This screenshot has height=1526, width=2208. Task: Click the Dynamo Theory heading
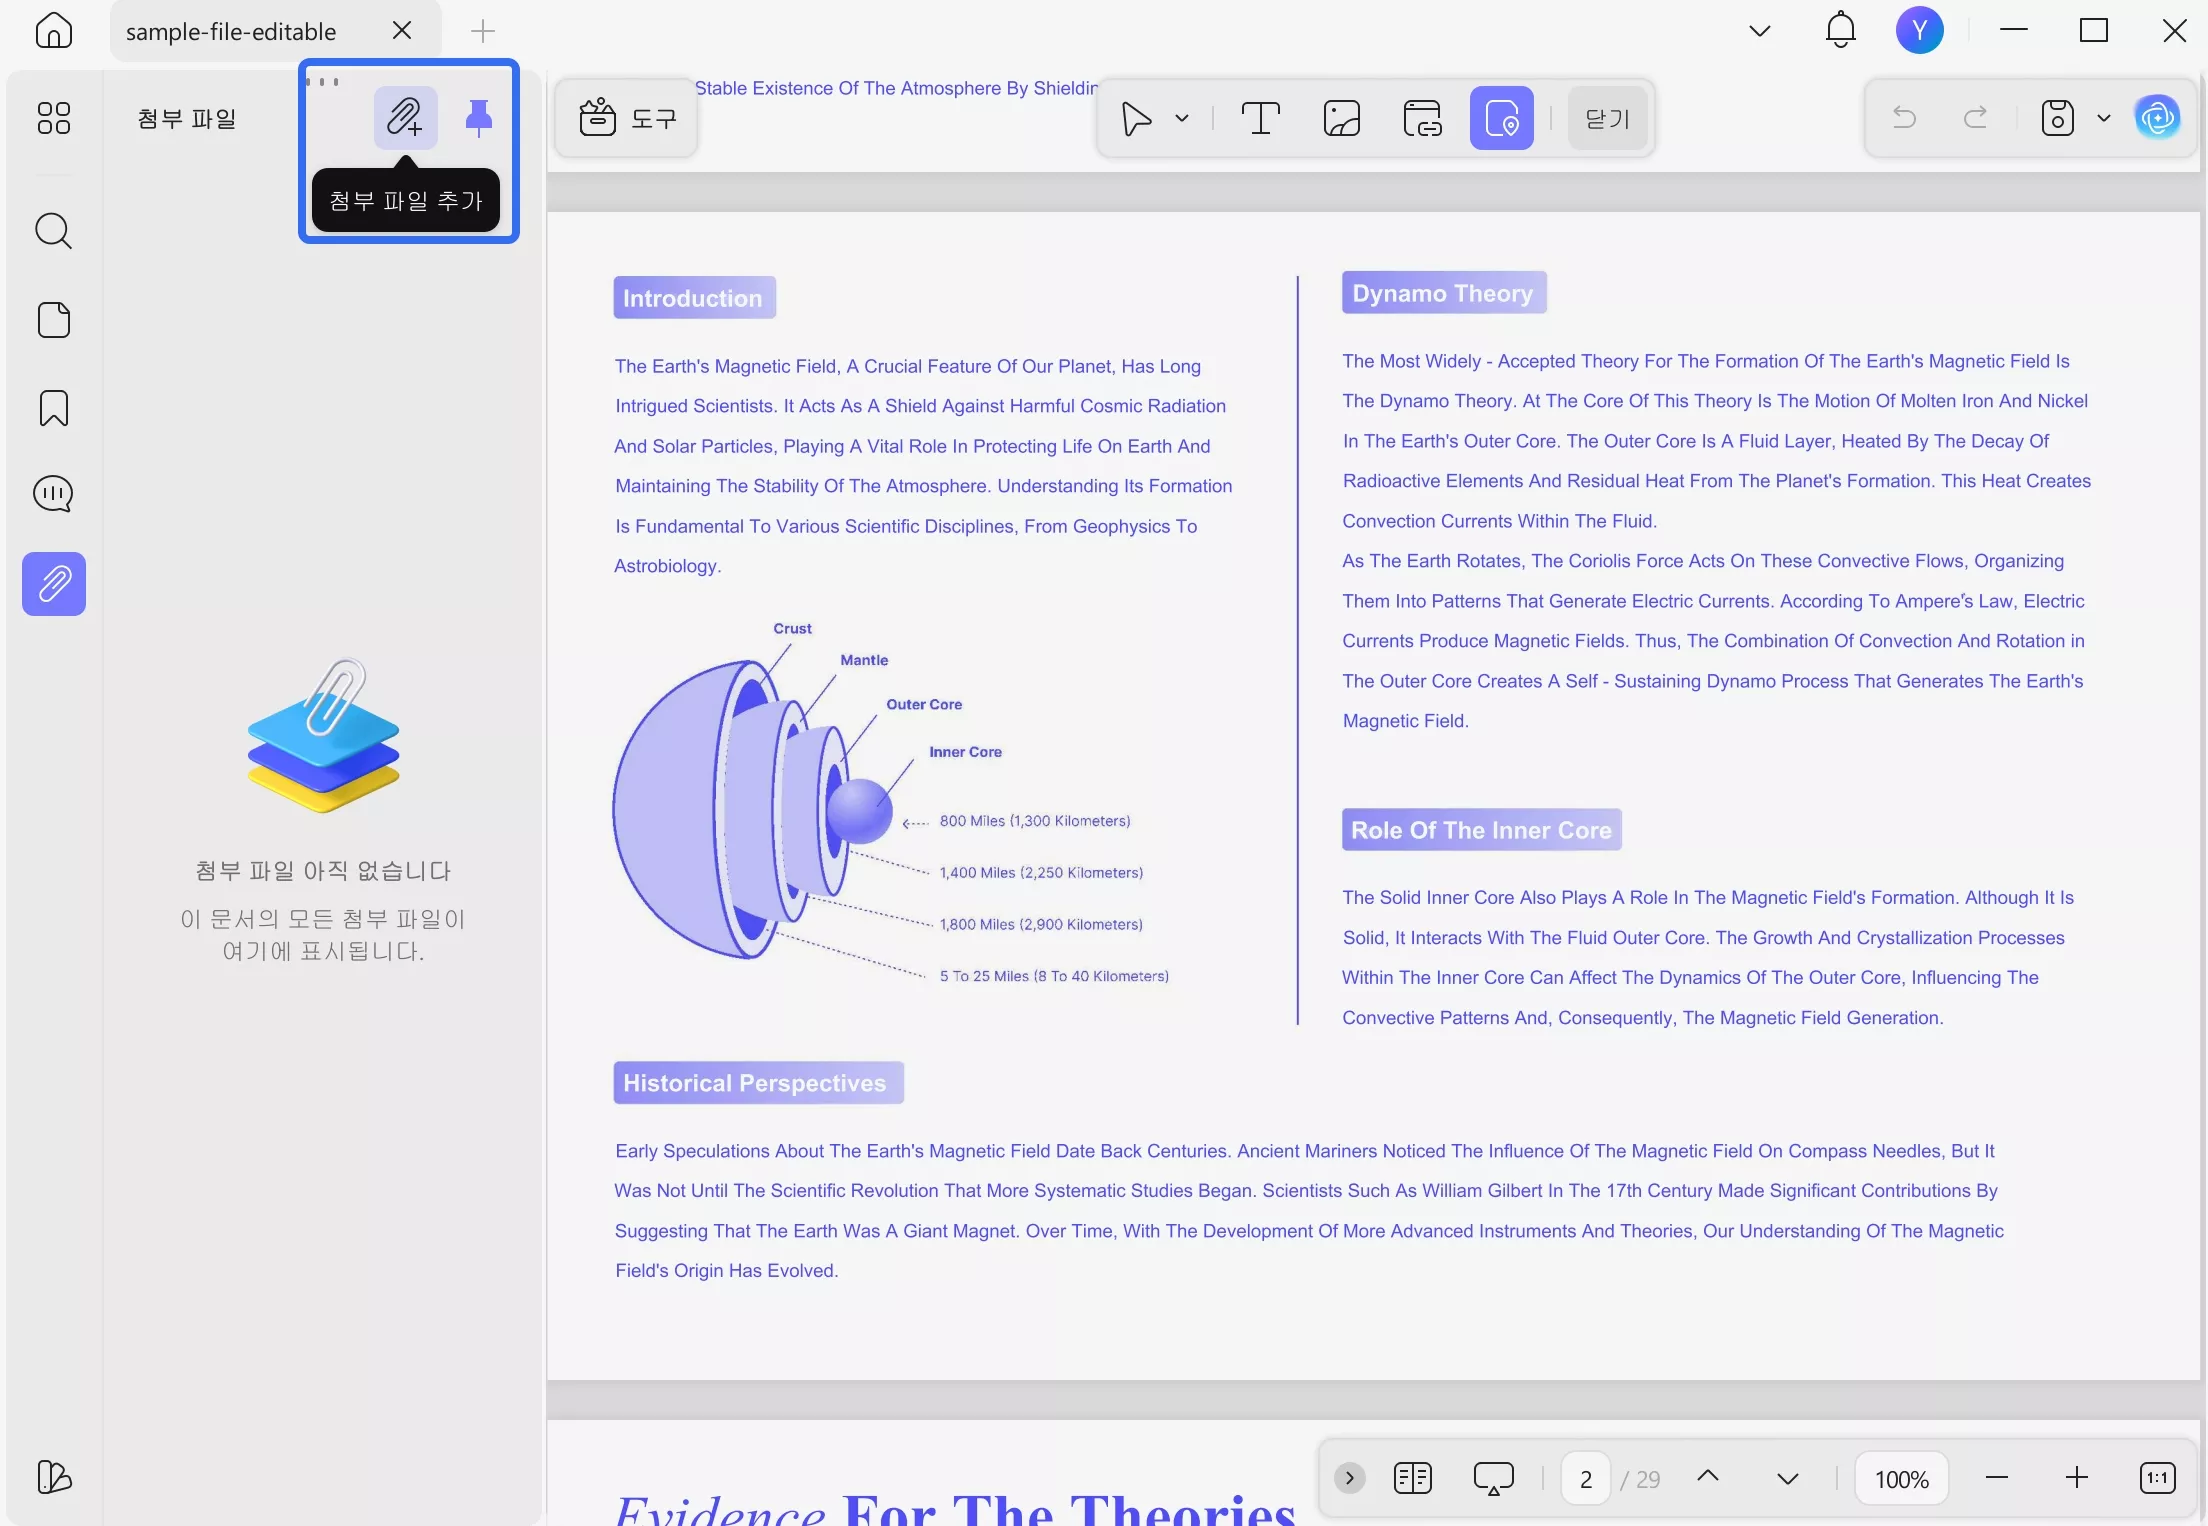coord(1443,293)
